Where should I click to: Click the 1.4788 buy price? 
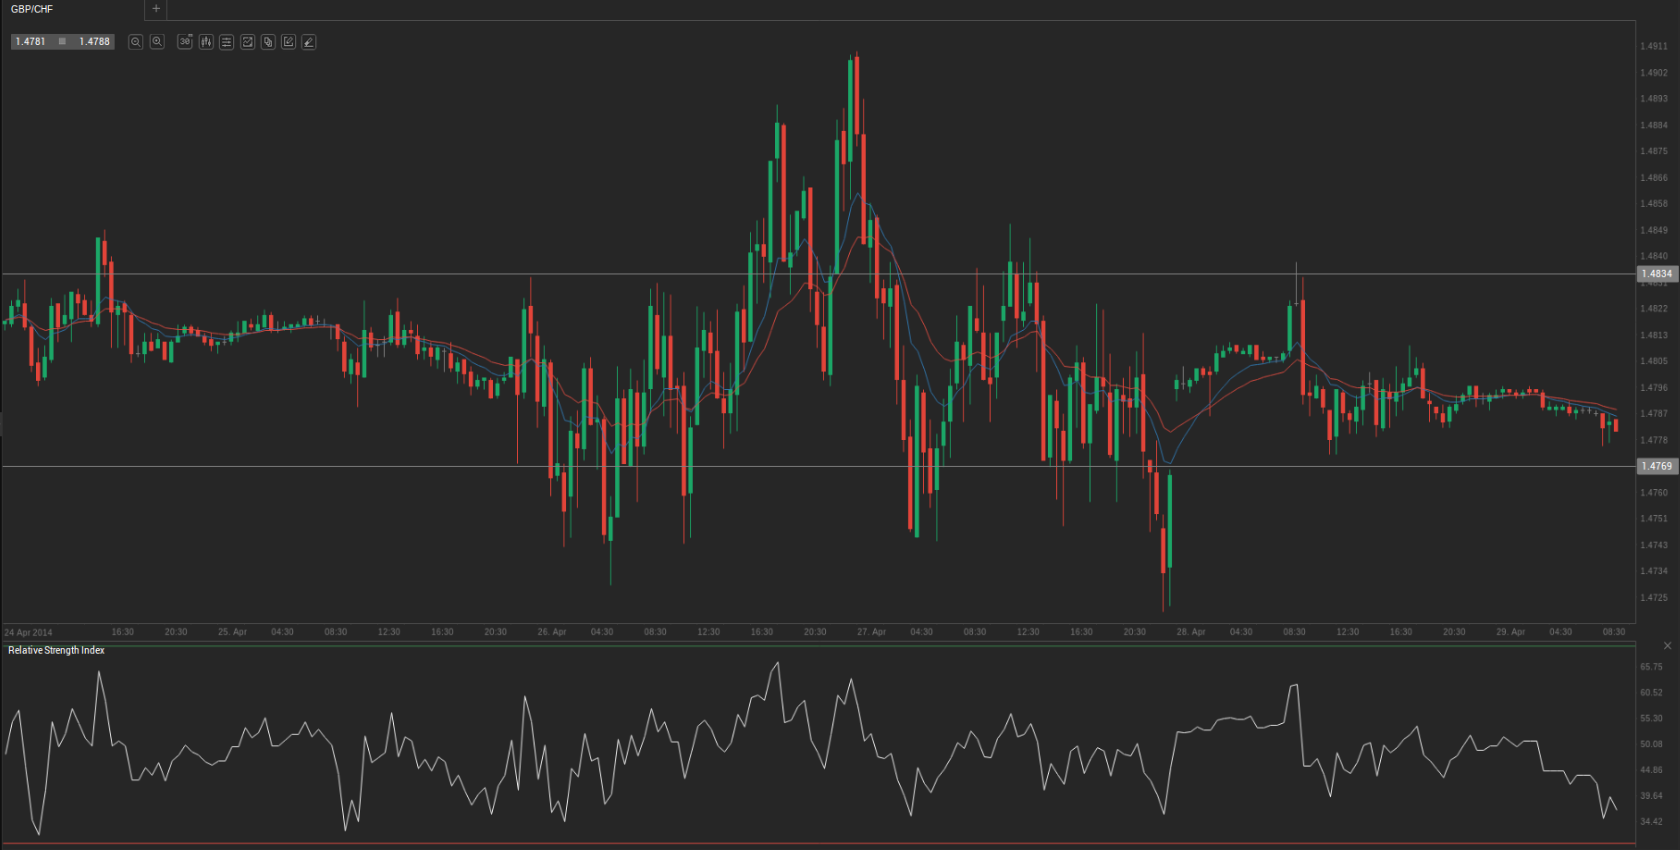point(95,42)
